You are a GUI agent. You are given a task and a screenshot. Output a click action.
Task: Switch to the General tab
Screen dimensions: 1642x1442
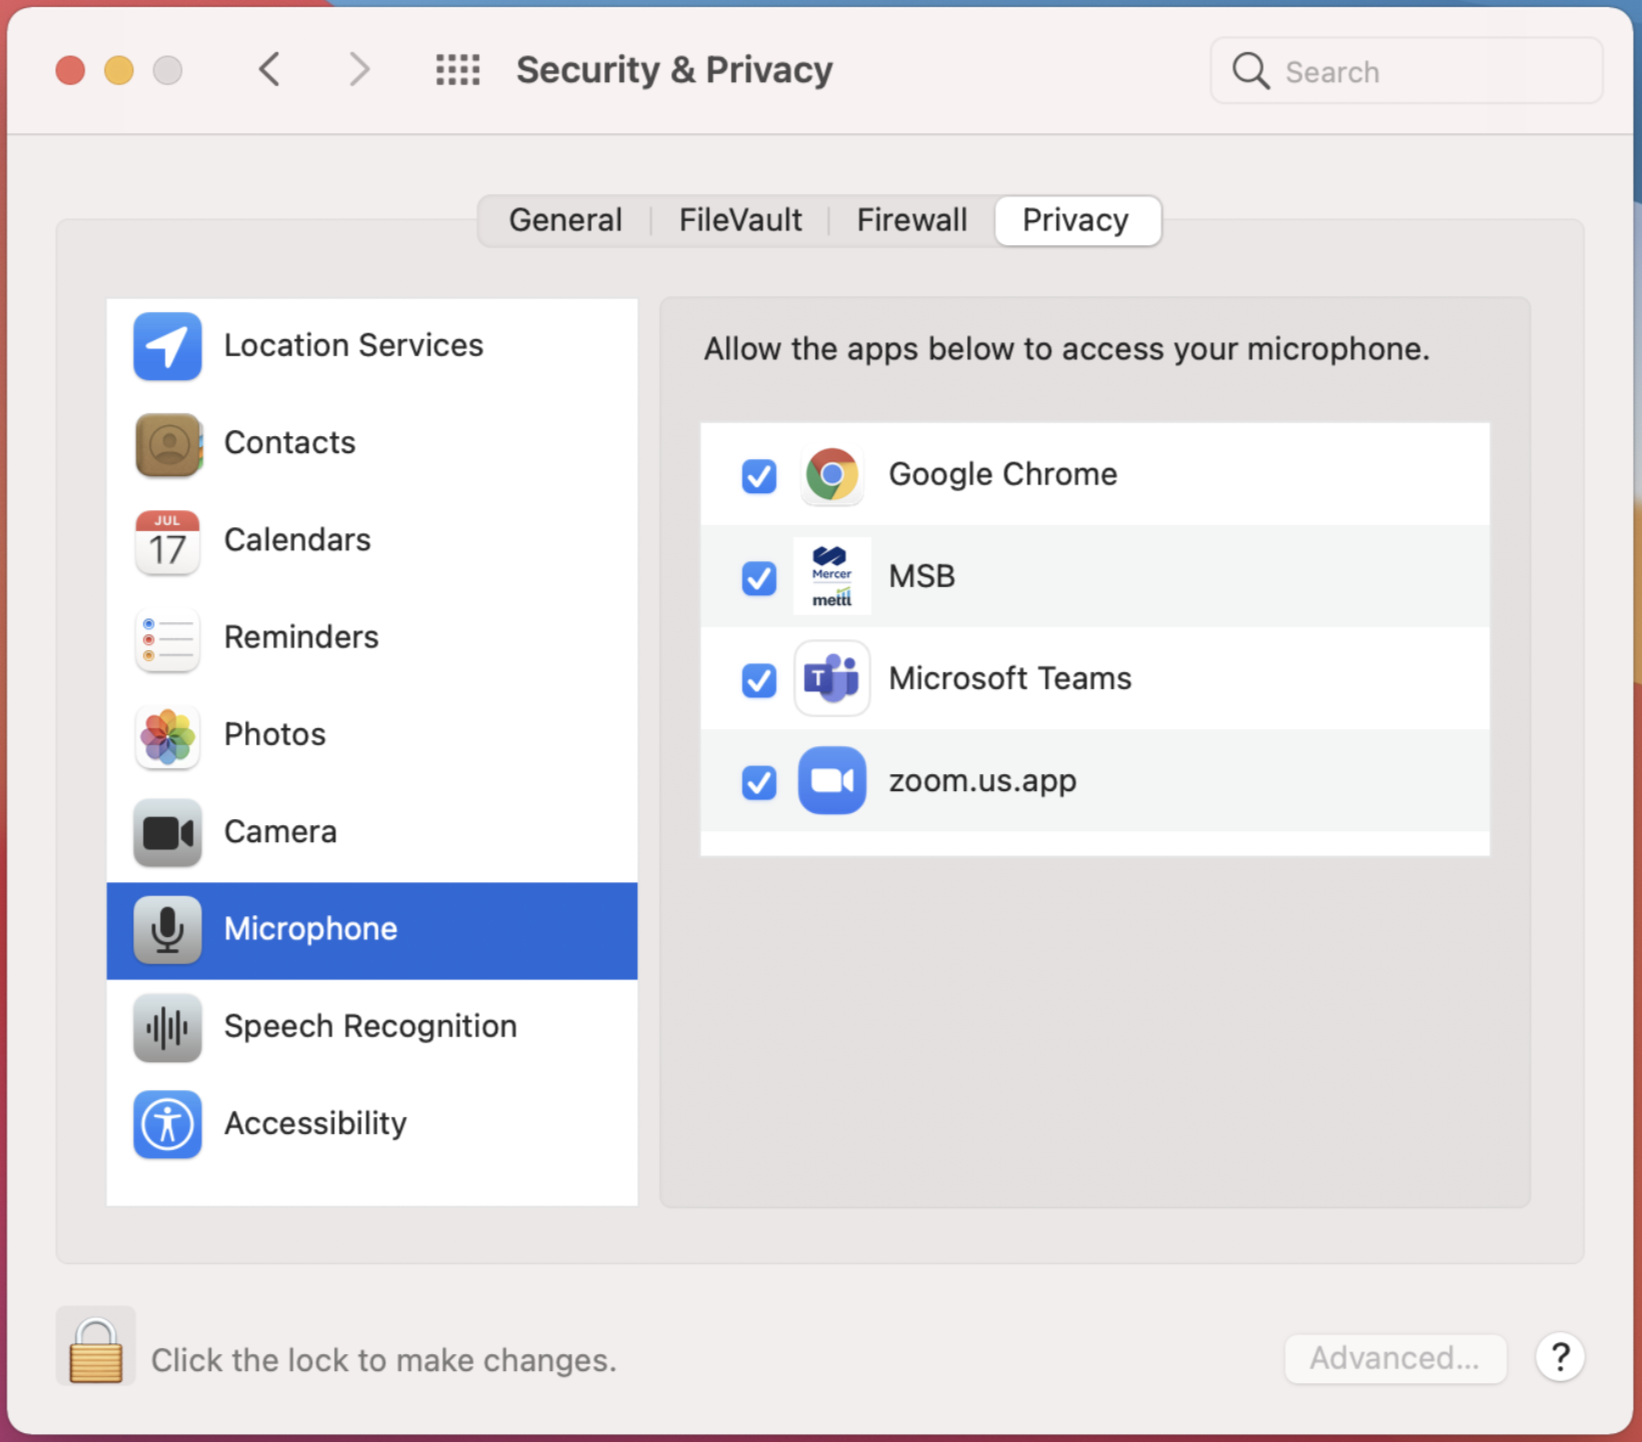point(565,220)
